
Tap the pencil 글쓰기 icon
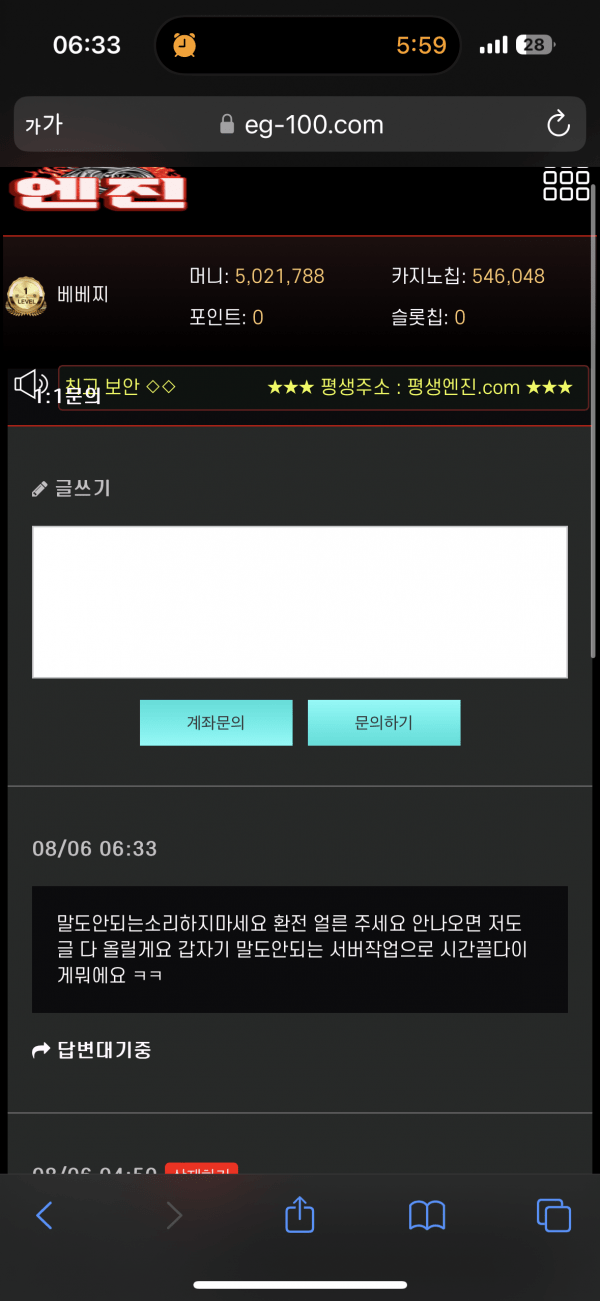tap(40, 489)
